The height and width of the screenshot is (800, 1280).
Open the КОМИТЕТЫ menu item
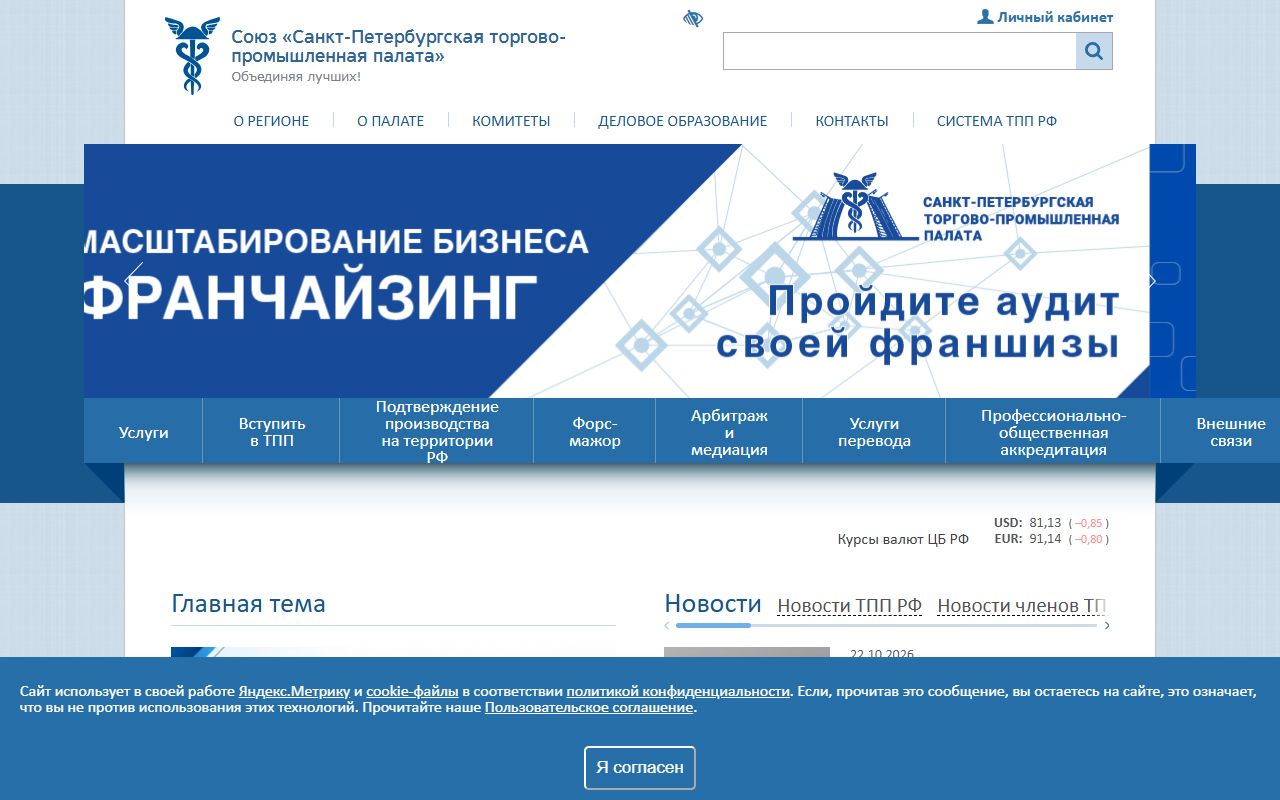click(511, 121)
